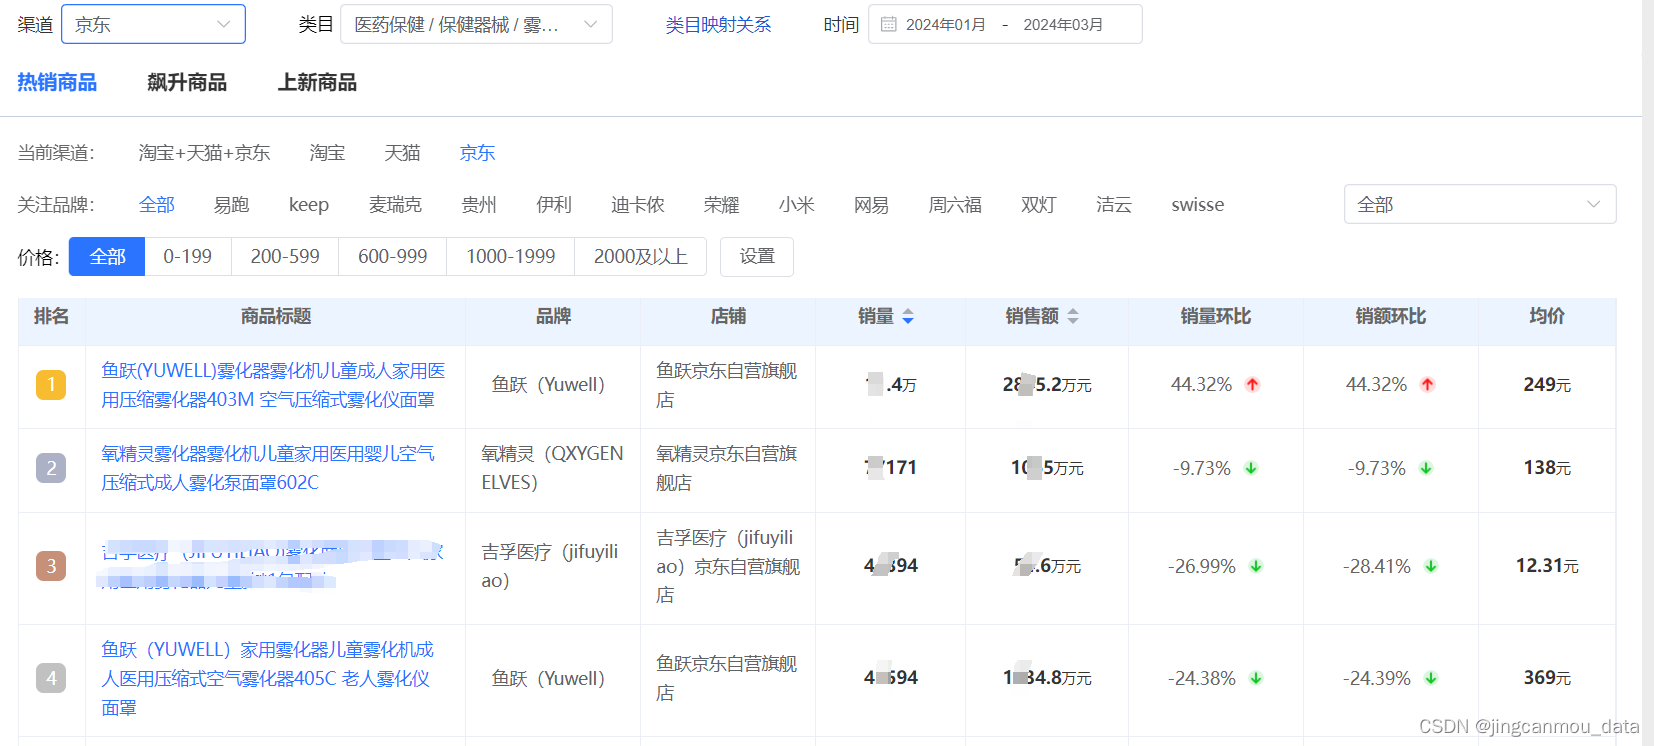This screenshot has height=746, width=1654.
Task: Select the 2024年03月 end date field
Action: pyautogui.click(x=1063, y=24)
